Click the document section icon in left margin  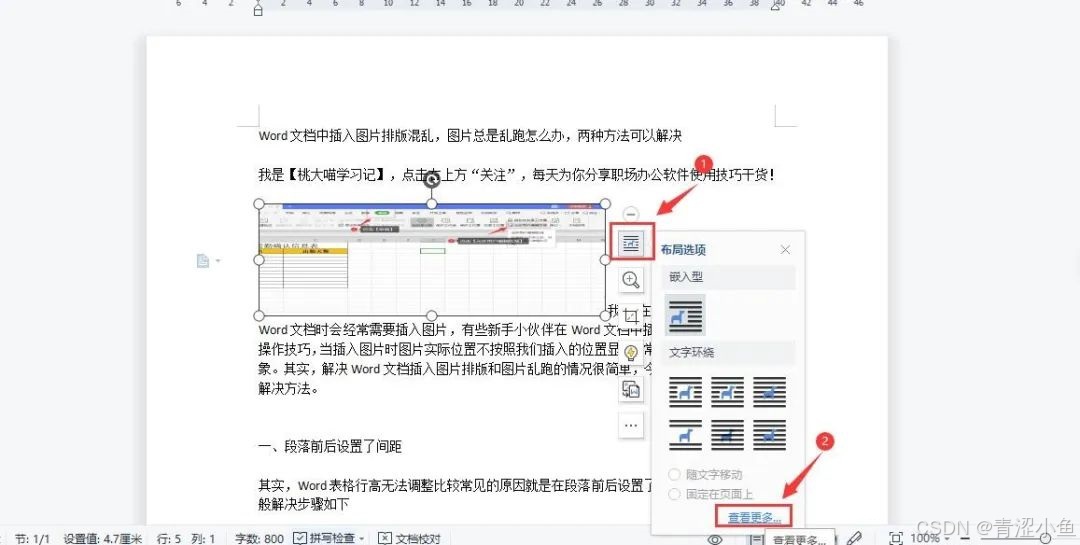pos(203,260)
